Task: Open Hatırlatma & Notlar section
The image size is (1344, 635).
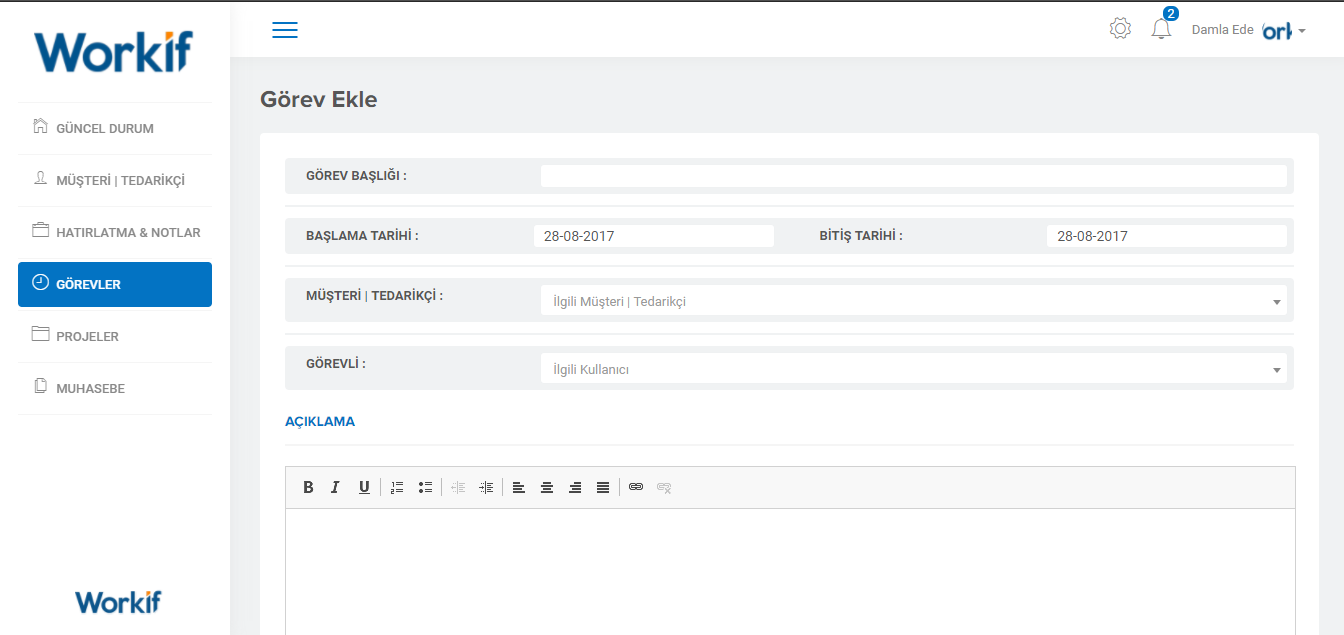Action: [x=115, y=232]
